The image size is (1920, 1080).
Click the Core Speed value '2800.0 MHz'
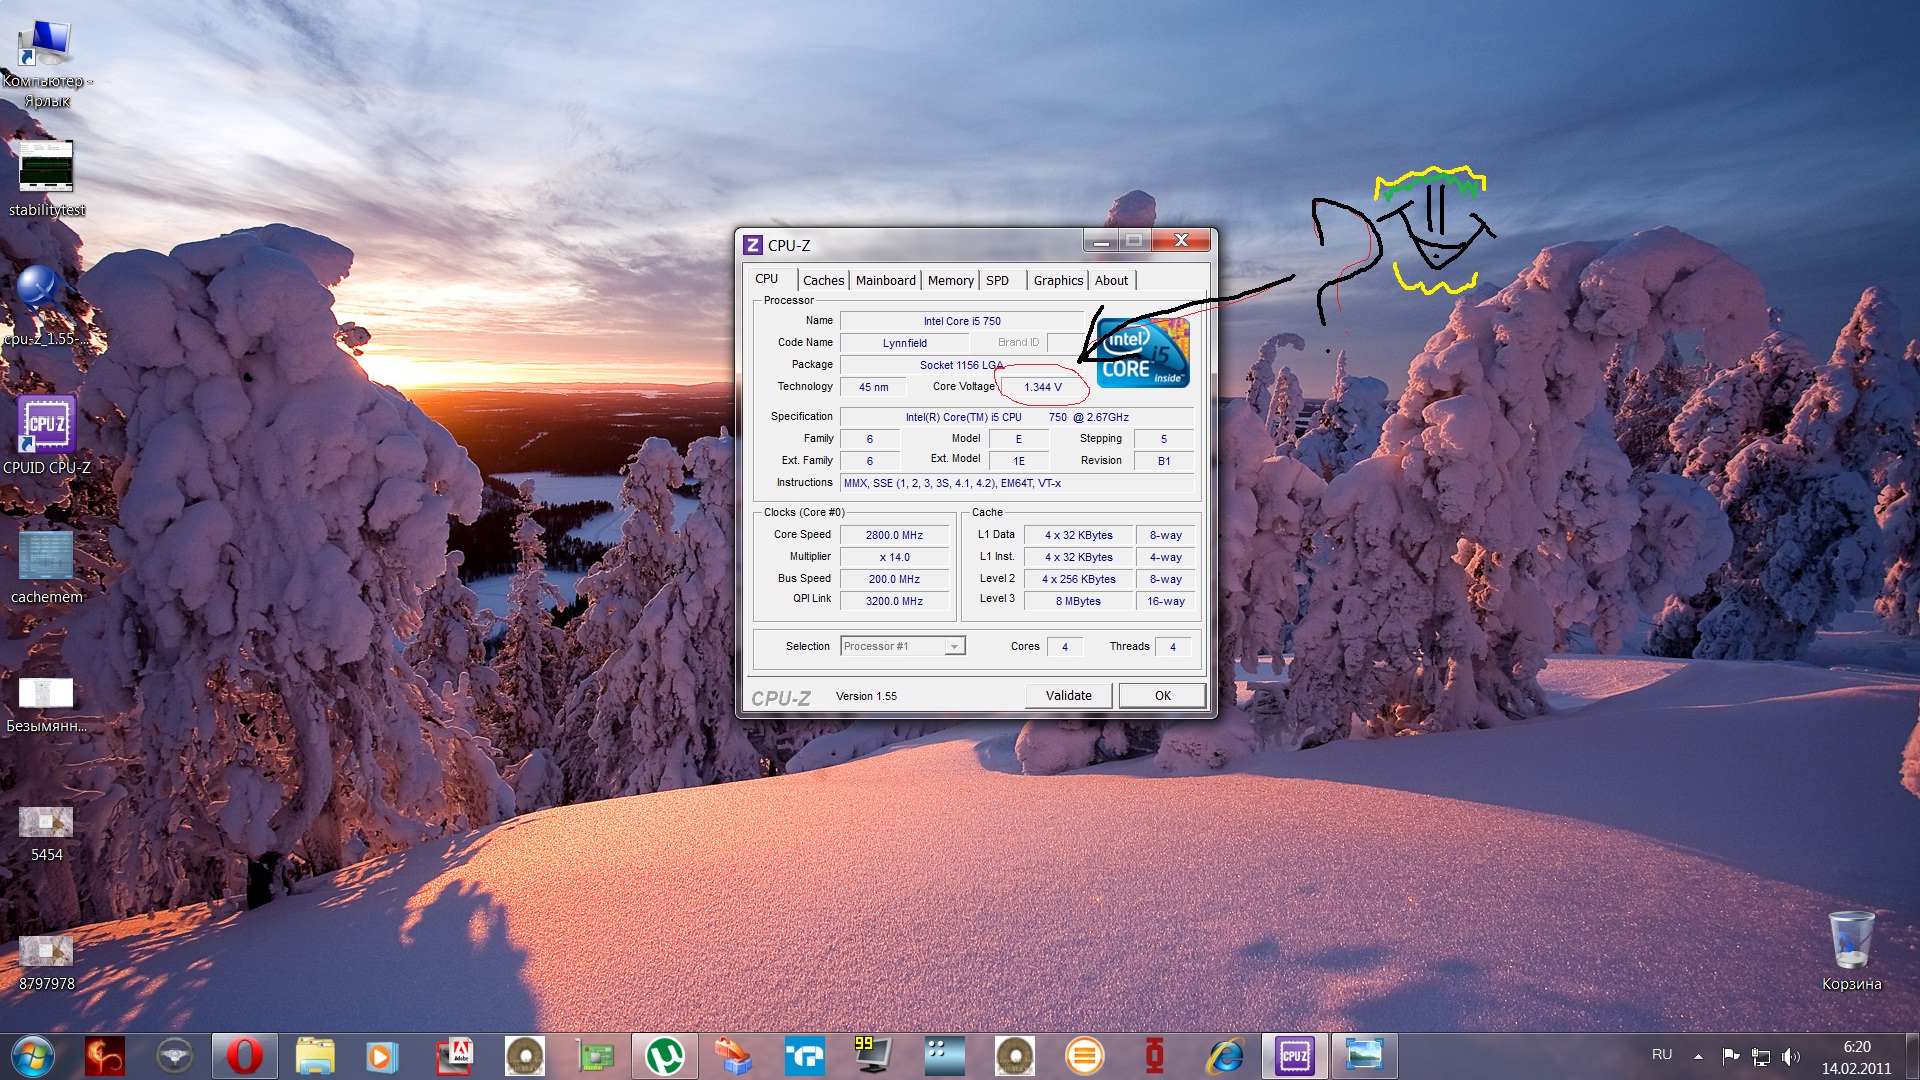point(894,535)
